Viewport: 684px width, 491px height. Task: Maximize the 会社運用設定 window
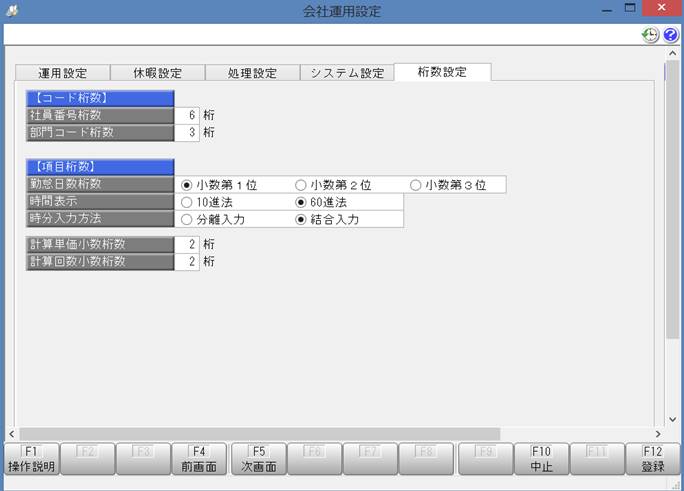click(x=630, y=8)
